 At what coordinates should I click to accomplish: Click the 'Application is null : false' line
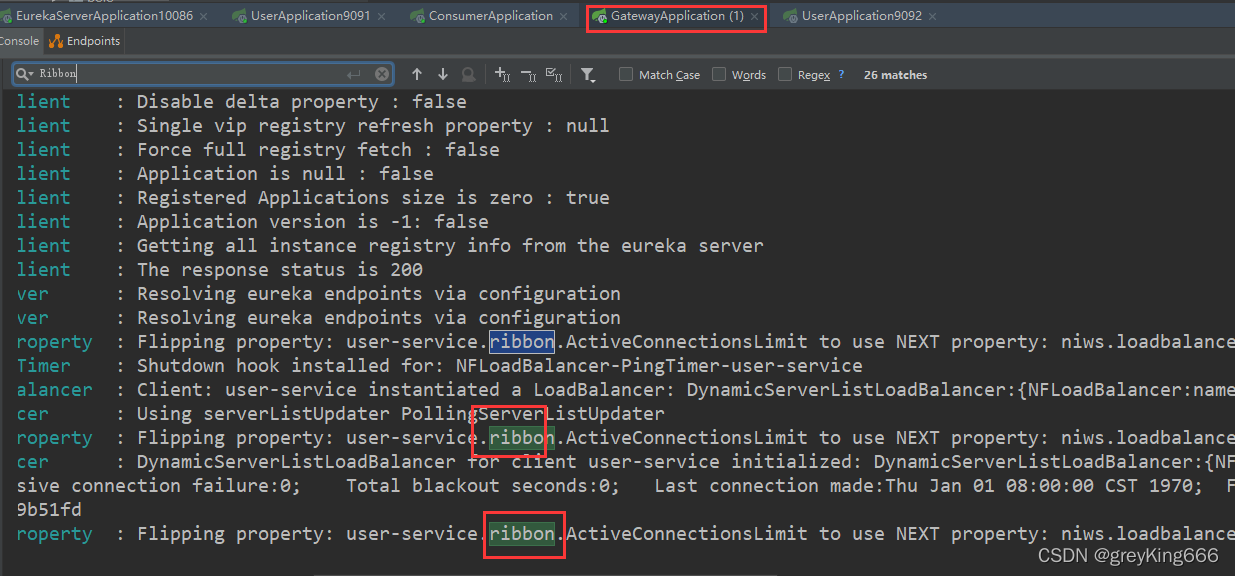[285, 173]
